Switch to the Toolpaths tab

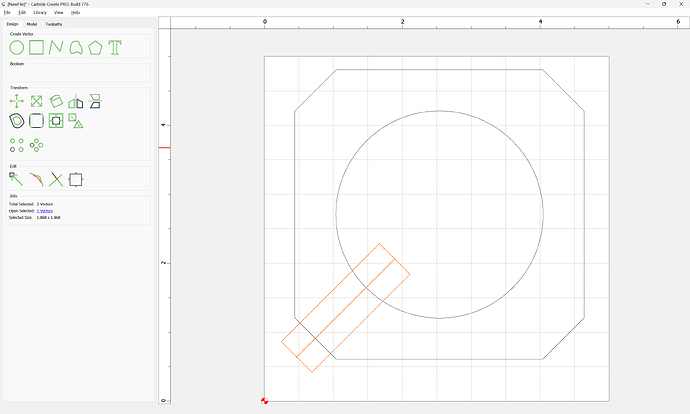tap(54, 24)
